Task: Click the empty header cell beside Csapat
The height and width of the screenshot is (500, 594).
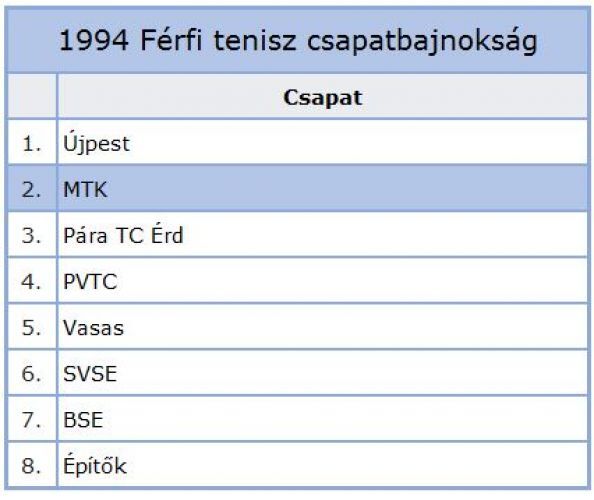Action: 32,97
